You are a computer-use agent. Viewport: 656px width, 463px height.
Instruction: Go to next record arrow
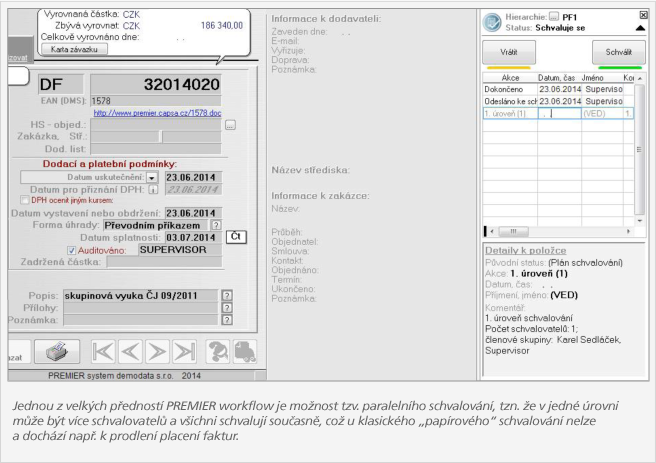tap(157, 351)
